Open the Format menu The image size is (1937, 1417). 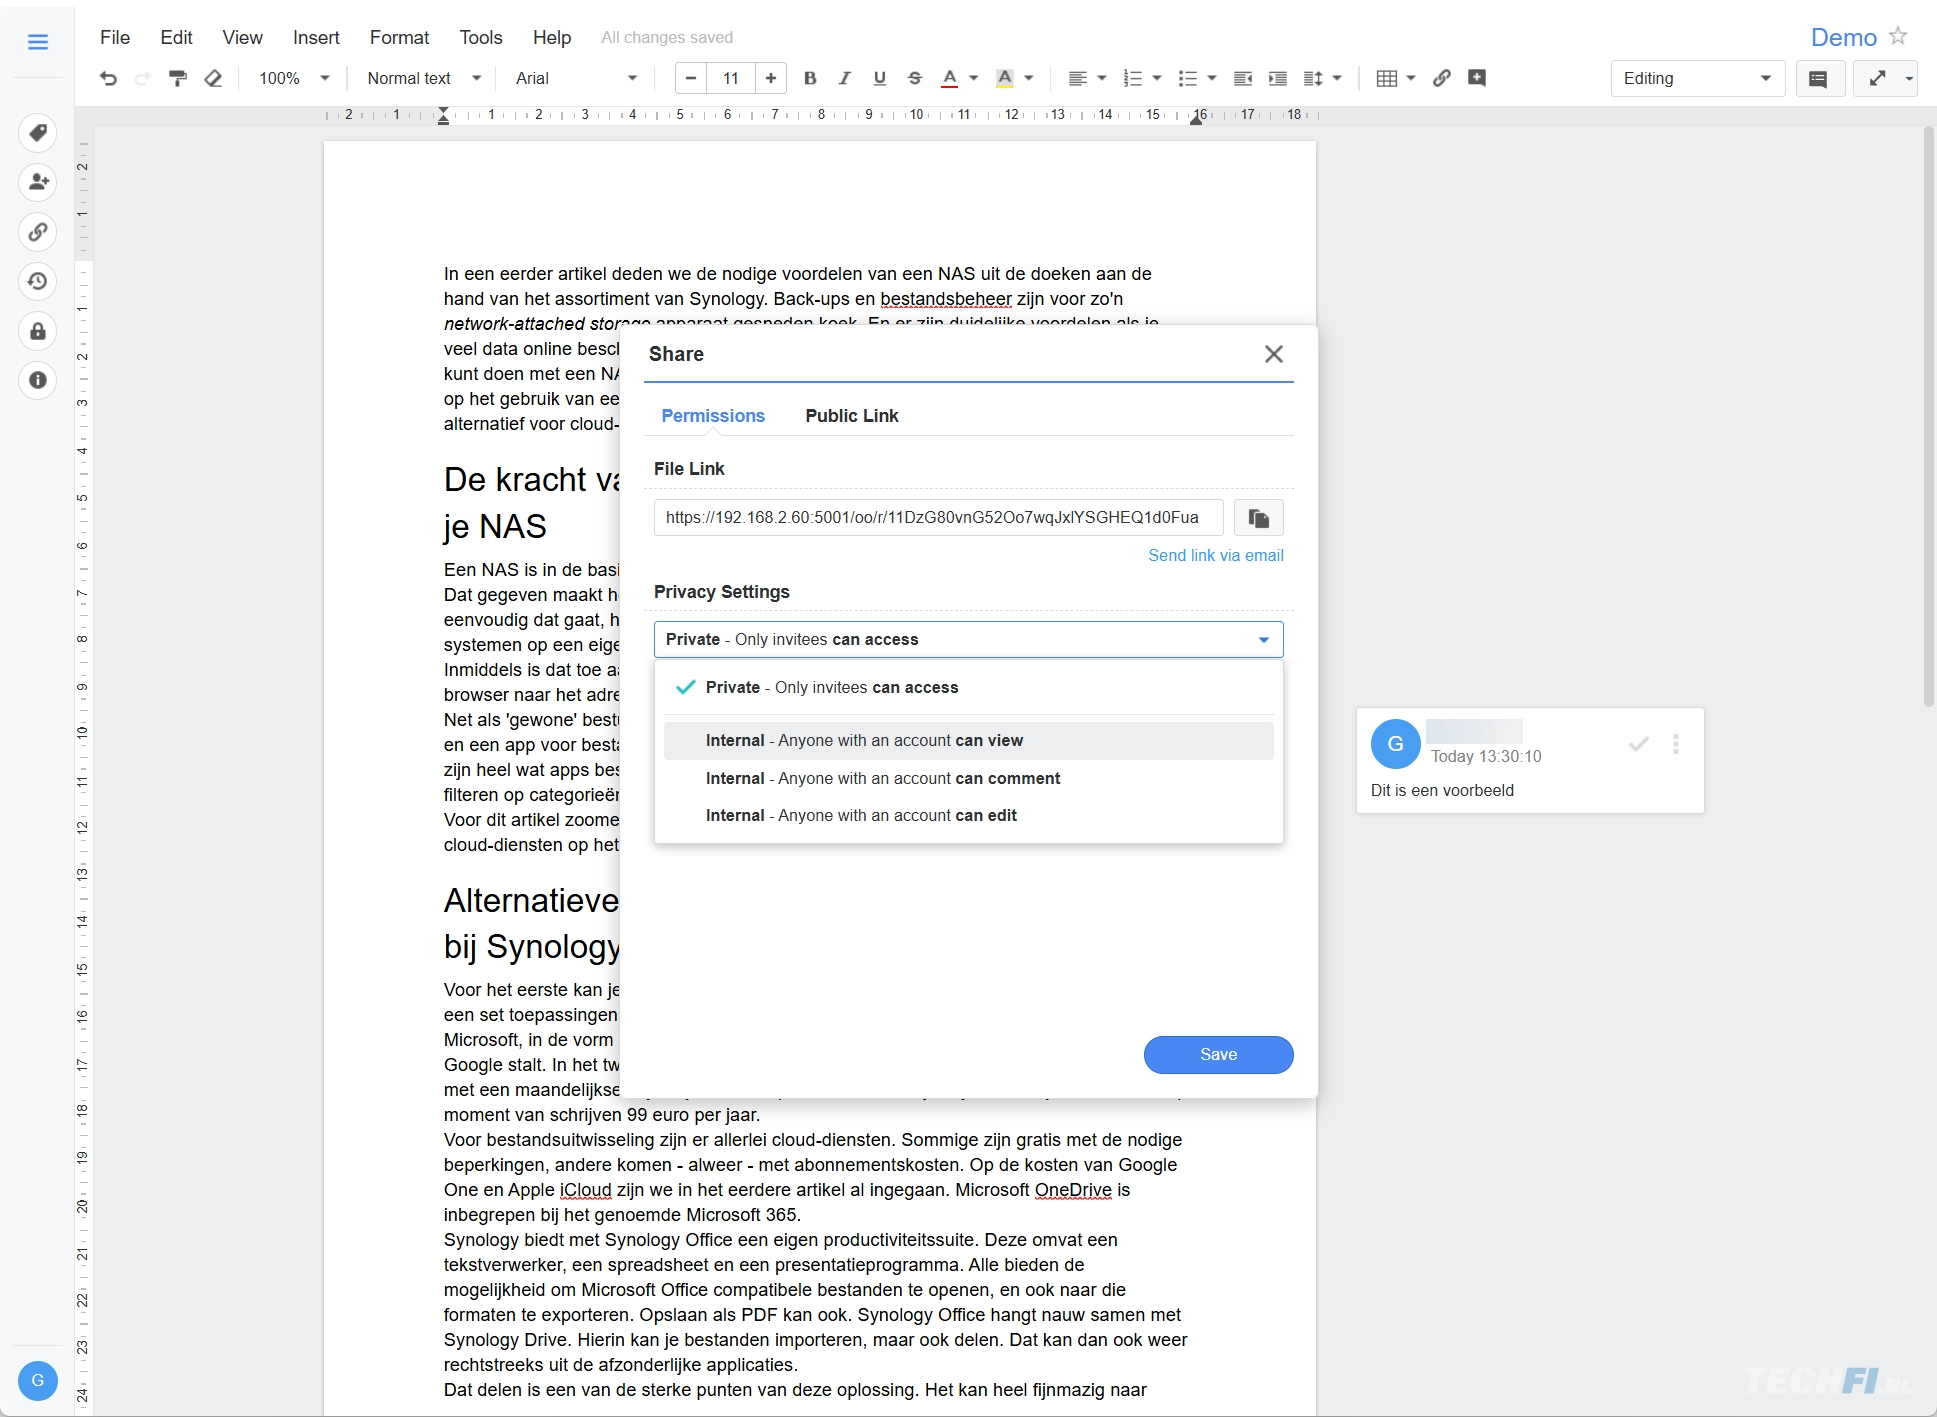pyautogui.click(x=399, y=37)
